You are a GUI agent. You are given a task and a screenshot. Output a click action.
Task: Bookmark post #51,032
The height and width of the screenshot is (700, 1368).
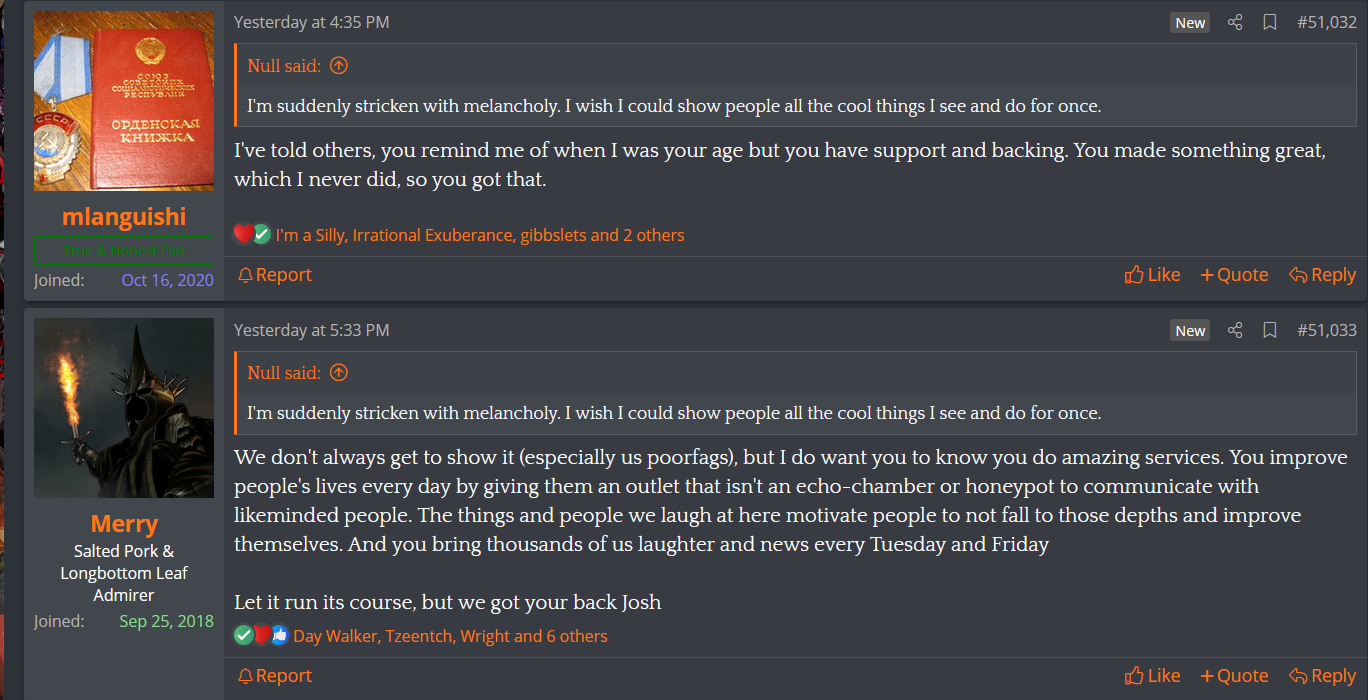1270,22
